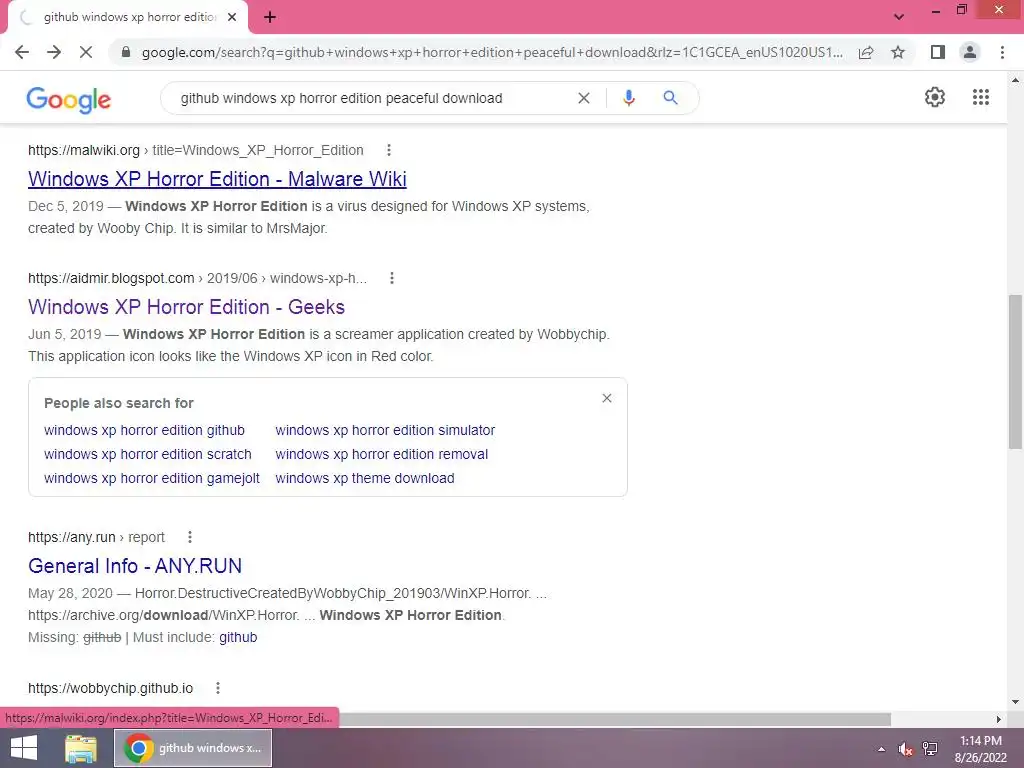Require github via Must include link

[238, 637]
